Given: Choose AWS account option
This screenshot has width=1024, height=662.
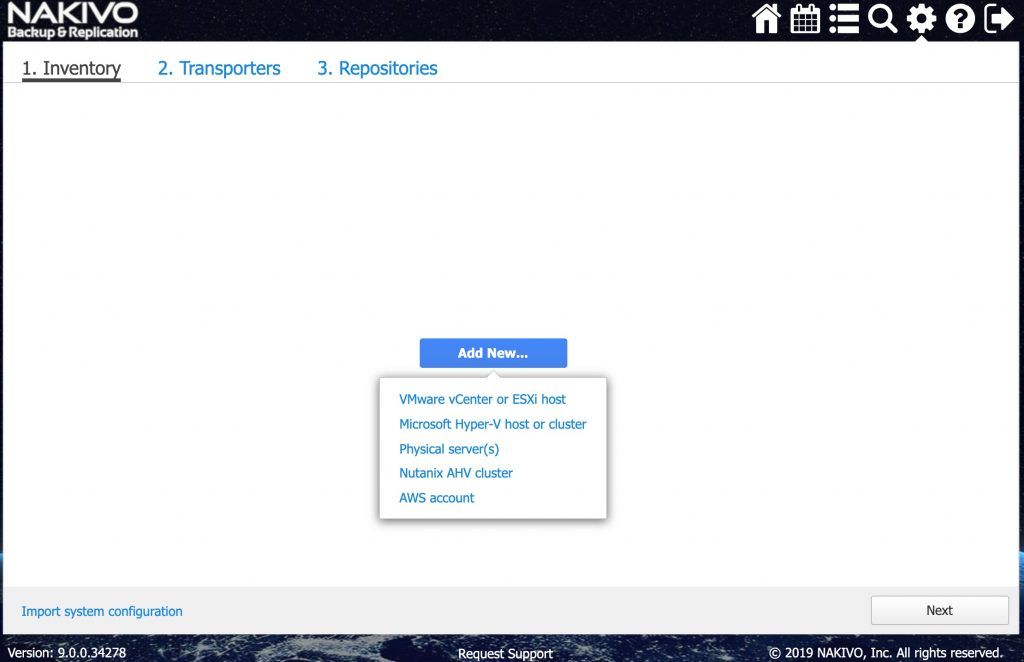Looking at the screenshot, I should pyautogui.click(x=436, y=497).
